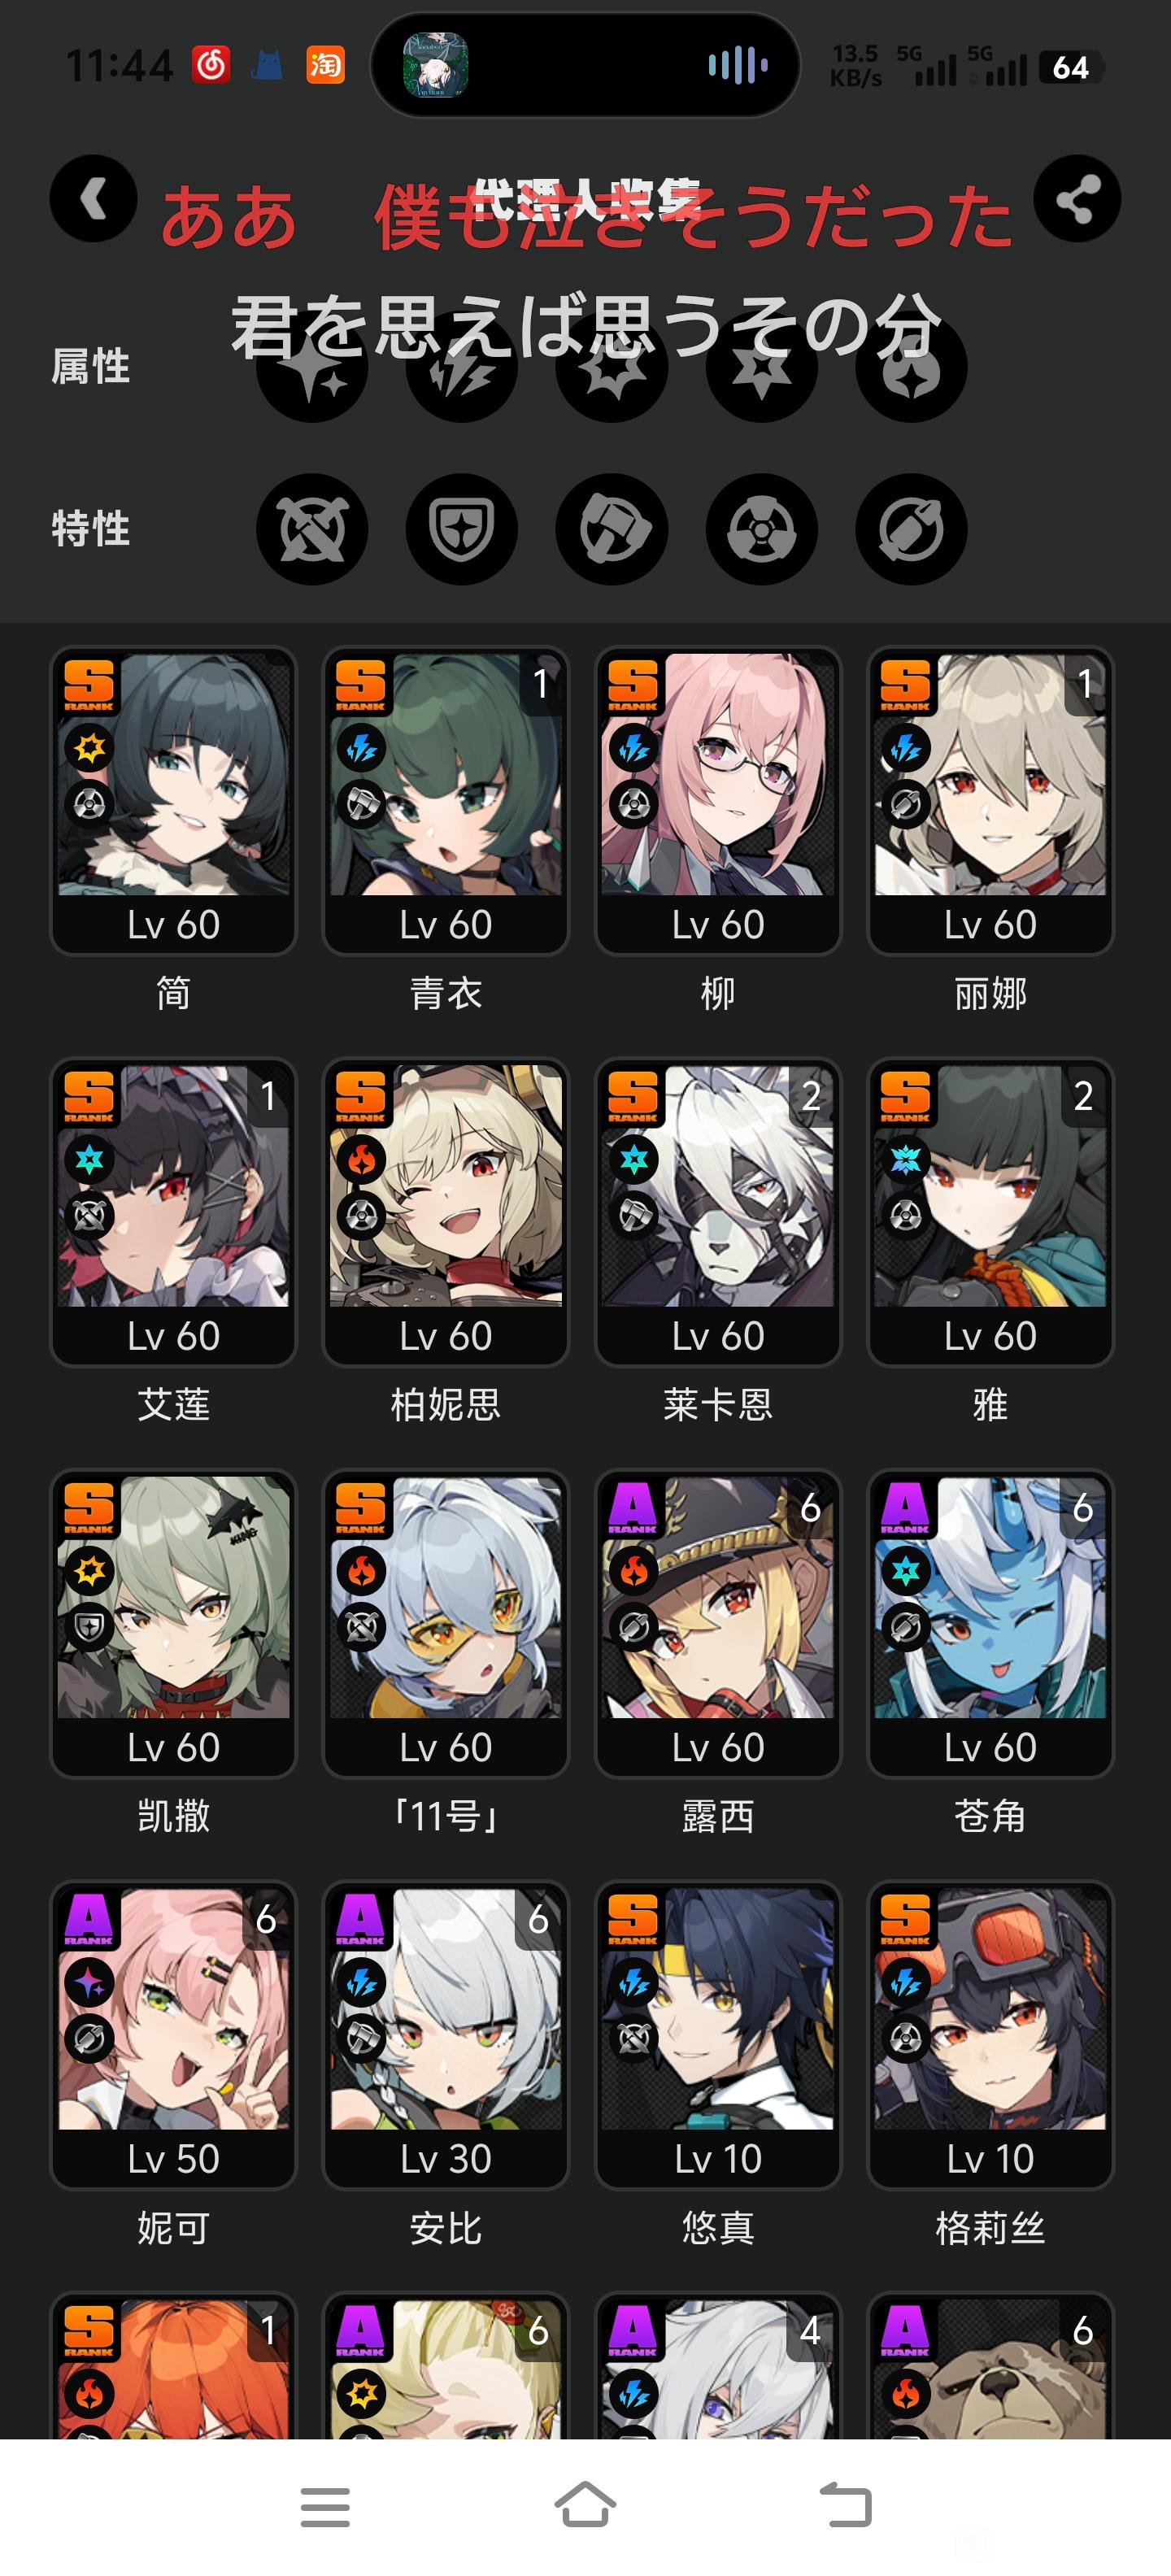Toggle the Attack specialty filter icon
This screenshot has height=2576, width=1171.
[x=312, y=529]
